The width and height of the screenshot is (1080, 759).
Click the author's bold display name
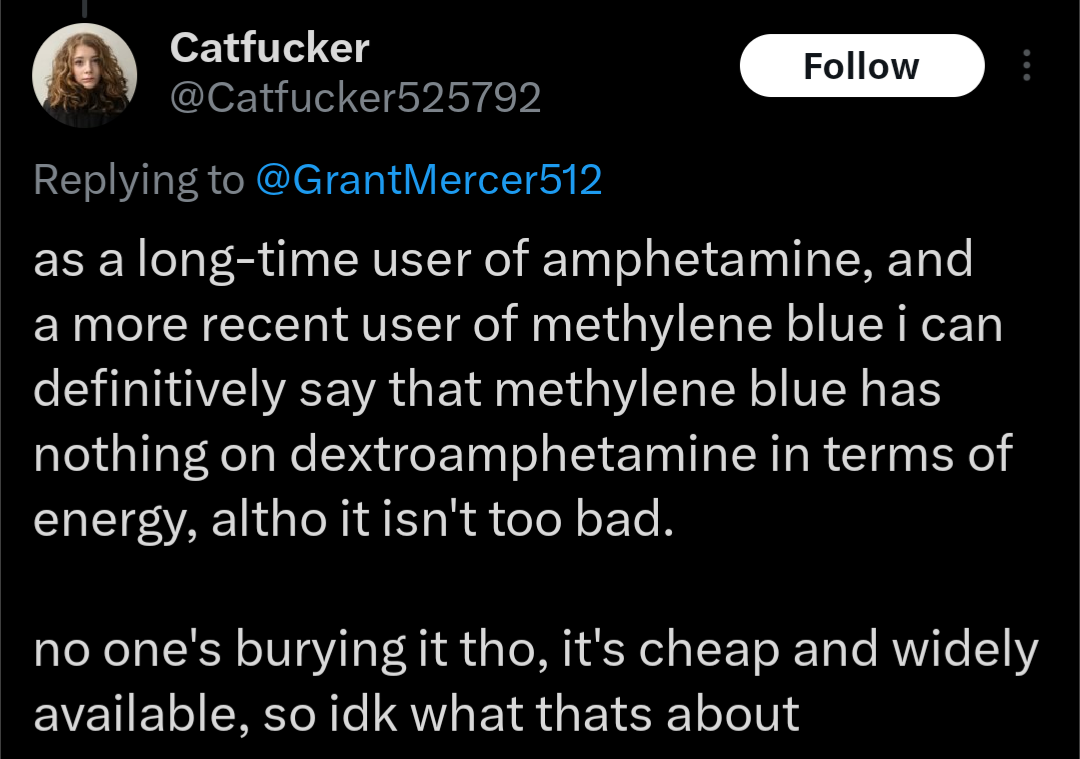(x=270, y=48)
